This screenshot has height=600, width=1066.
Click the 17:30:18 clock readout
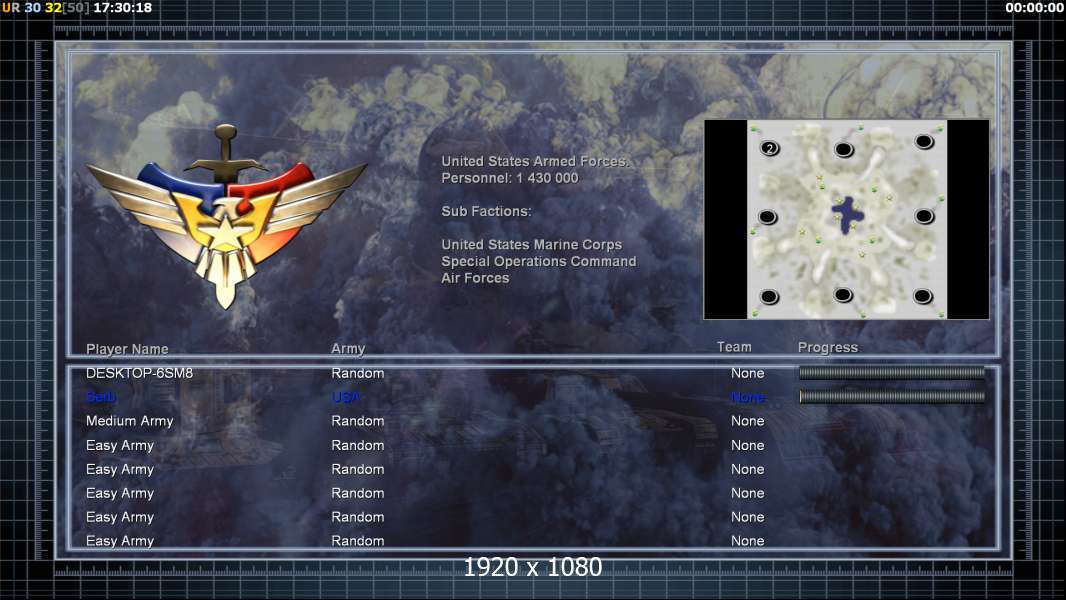click(122, 7)
